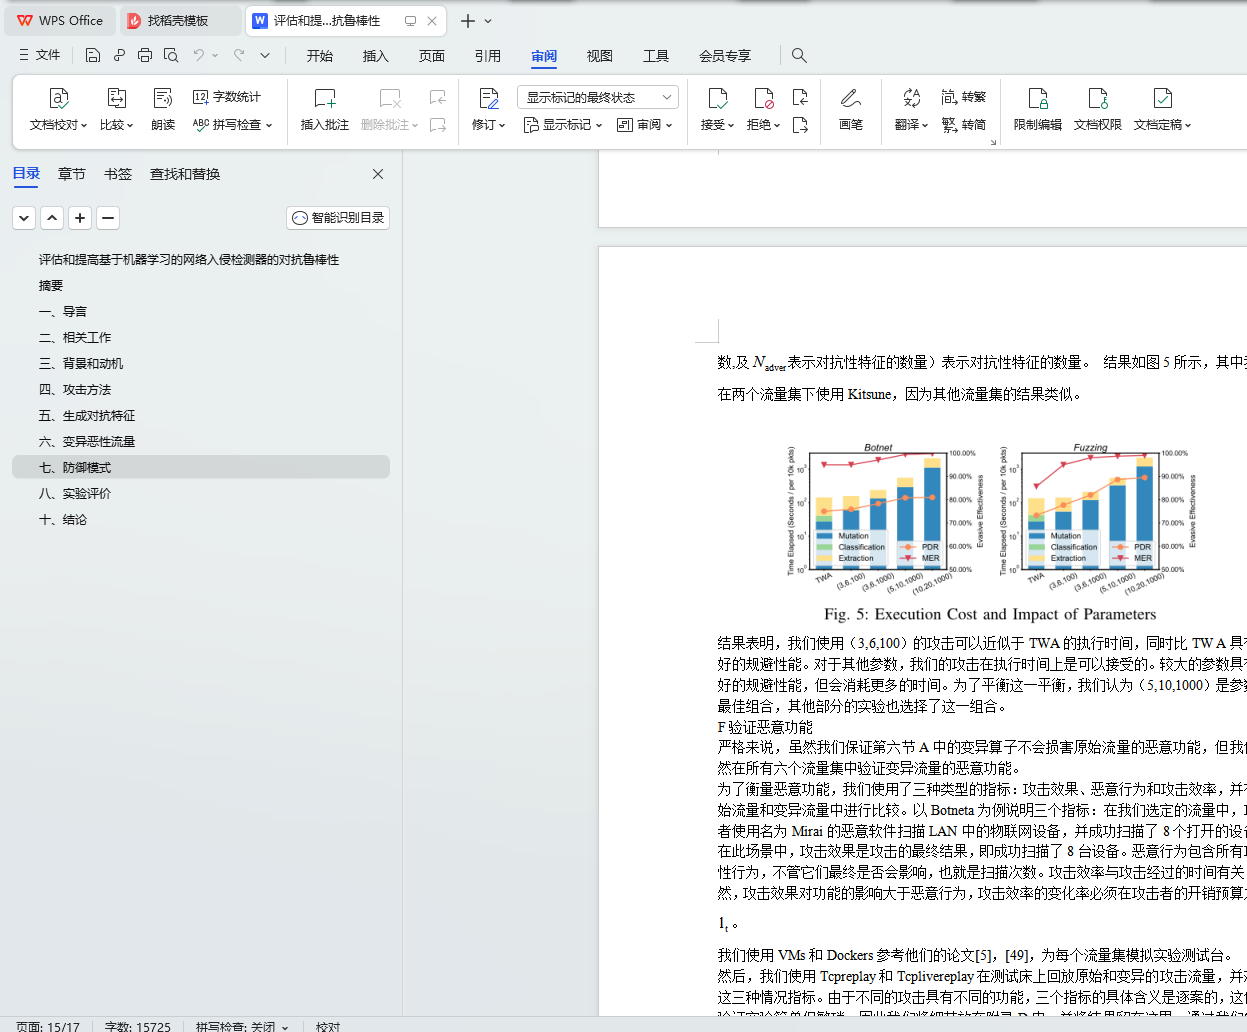Screen dimensions: 1247x1032
Task: Switch to 书签 tab in navigation pane
Action: [118, 174]
